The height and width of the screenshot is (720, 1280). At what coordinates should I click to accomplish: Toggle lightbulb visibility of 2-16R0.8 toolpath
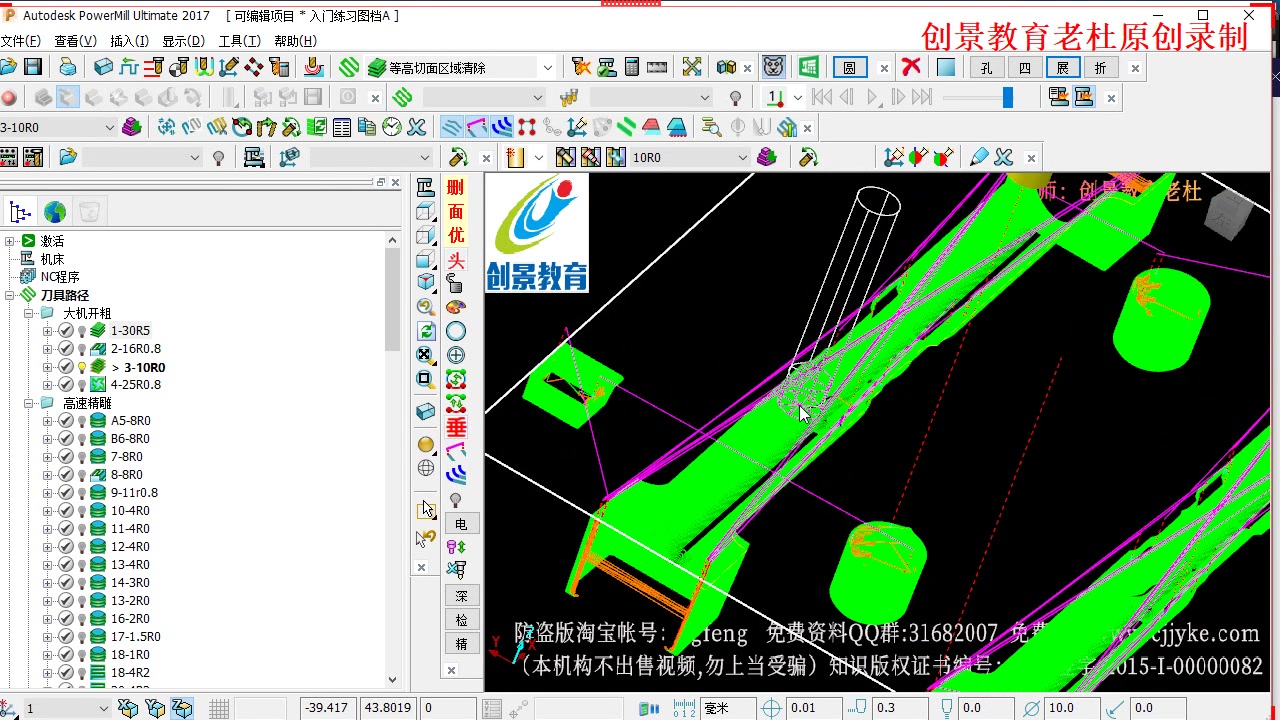pyautogui.click(x=82, y=349)
